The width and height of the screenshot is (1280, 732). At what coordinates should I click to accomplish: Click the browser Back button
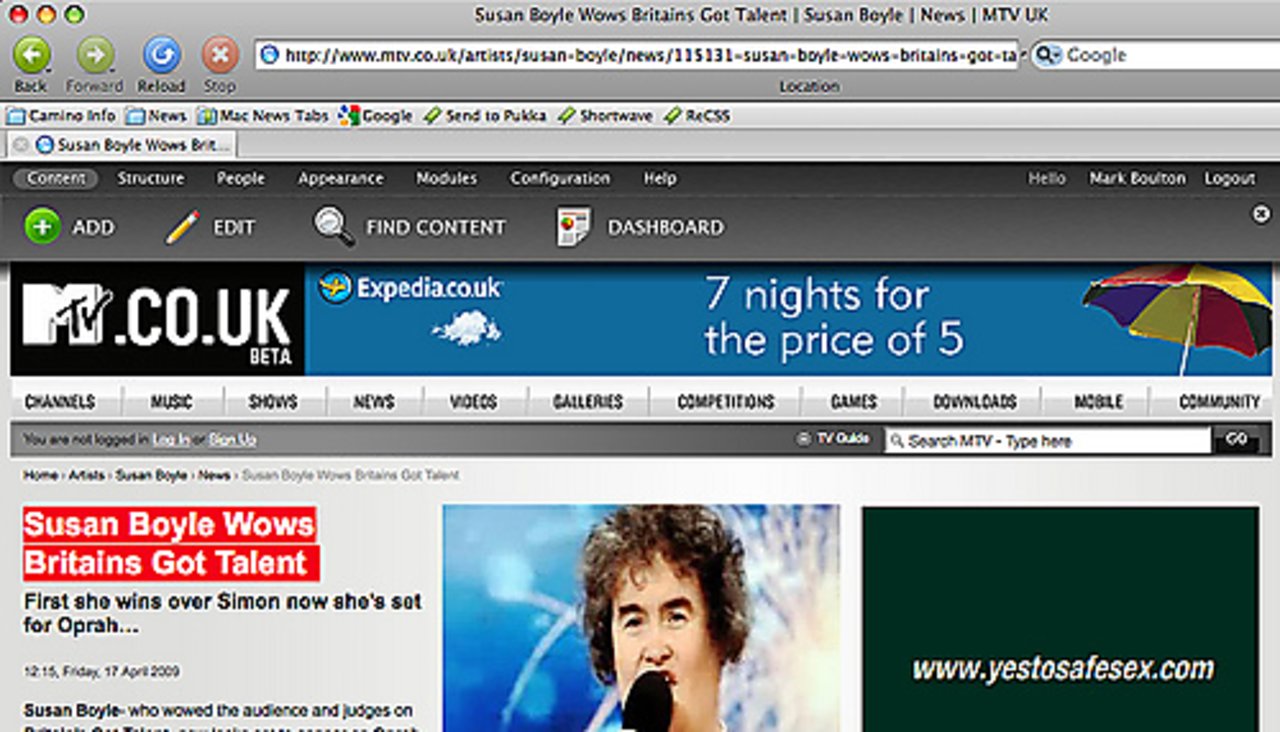31,55
